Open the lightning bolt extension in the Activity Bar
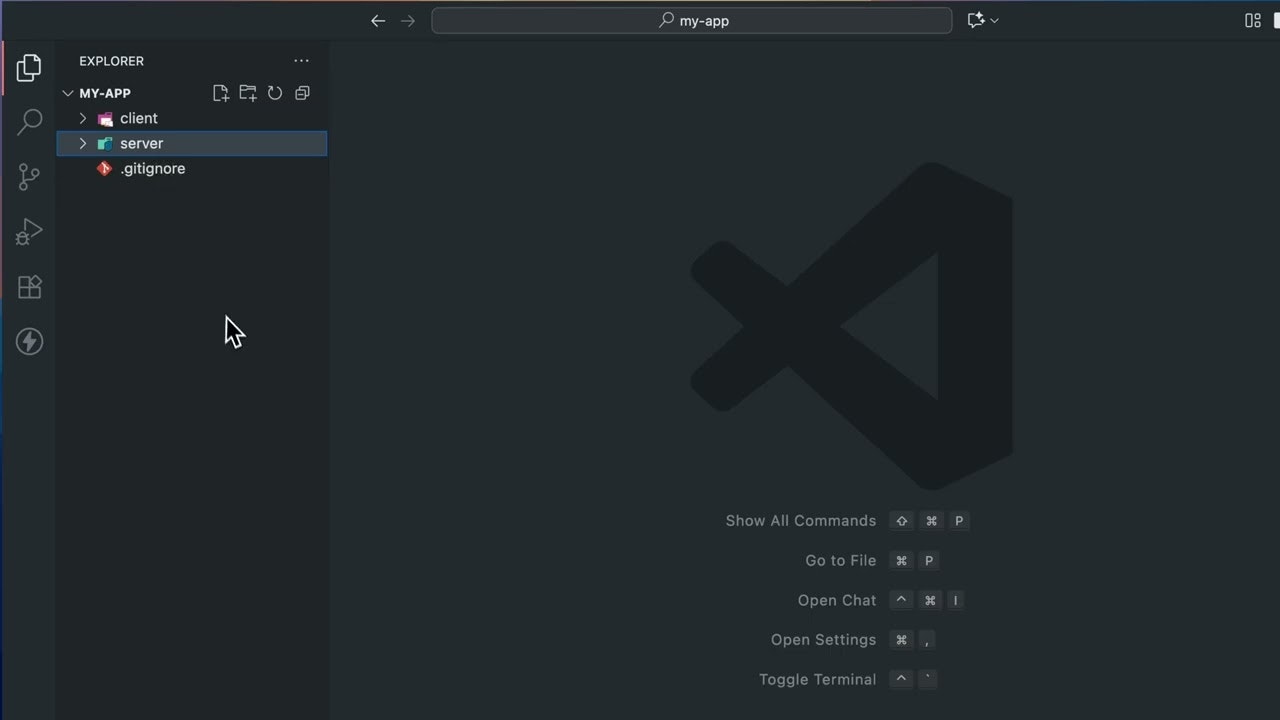This screenshot has height=720, width=1280. (x=29, y=341)
